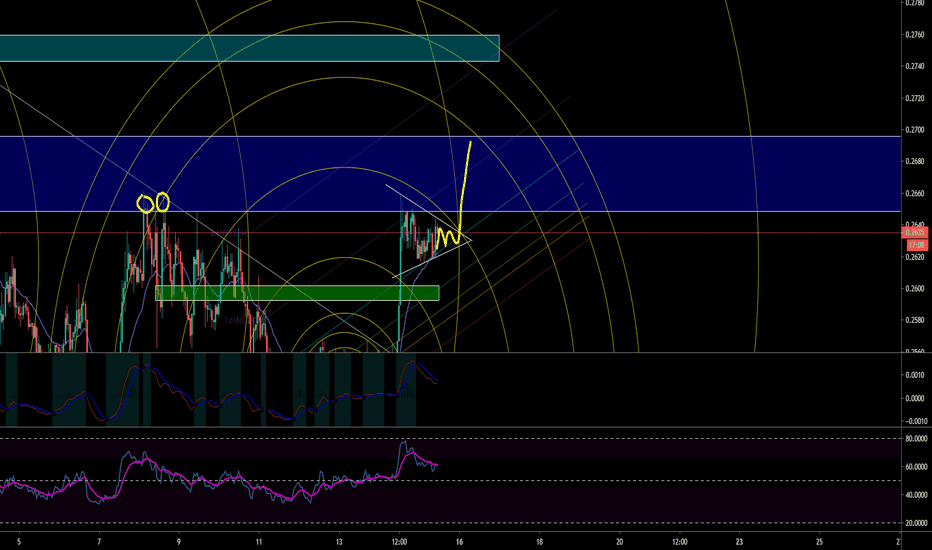Click date label 11 on time axis

click(x=259, y=542)
